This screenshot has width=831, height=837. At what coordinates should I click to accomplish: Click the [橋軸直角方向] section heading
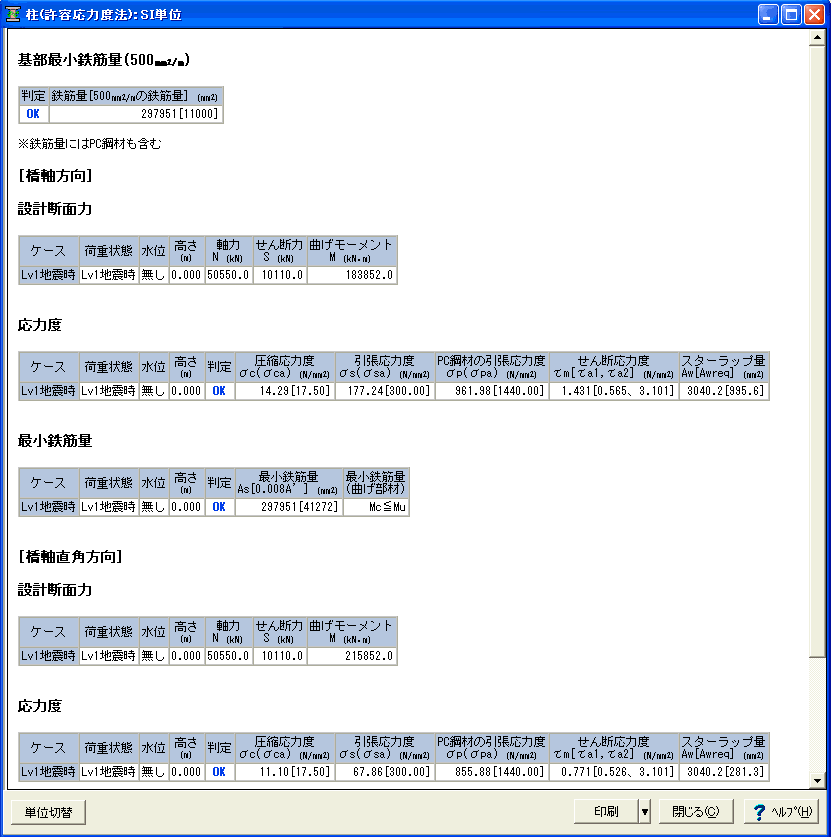coord(70,557)
